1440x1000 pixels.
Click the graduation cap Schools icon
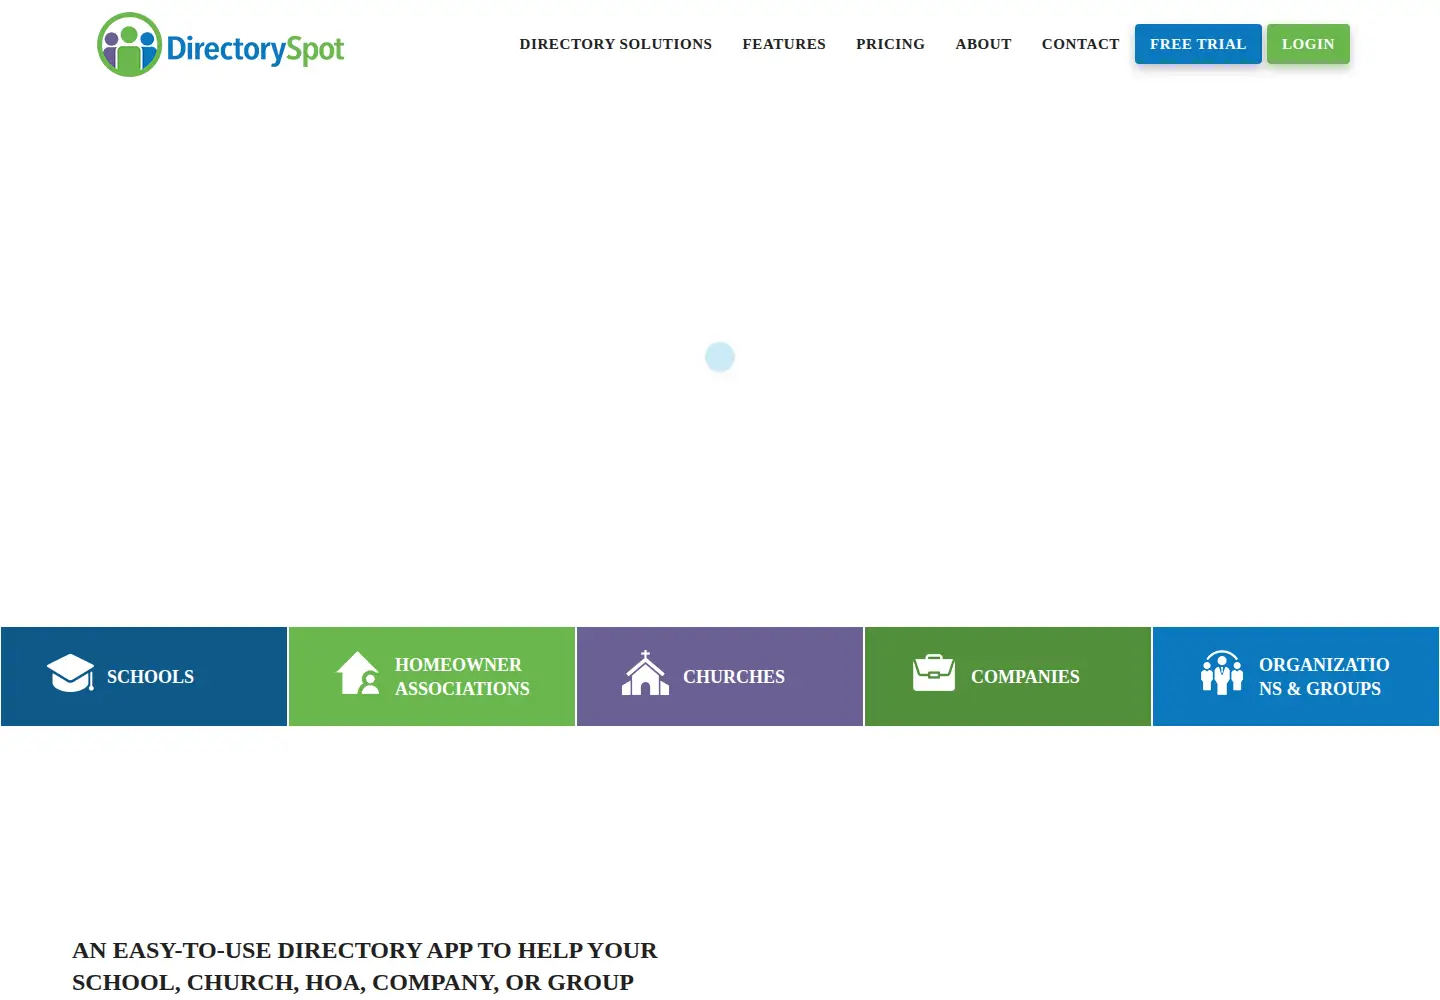point(70,673)
